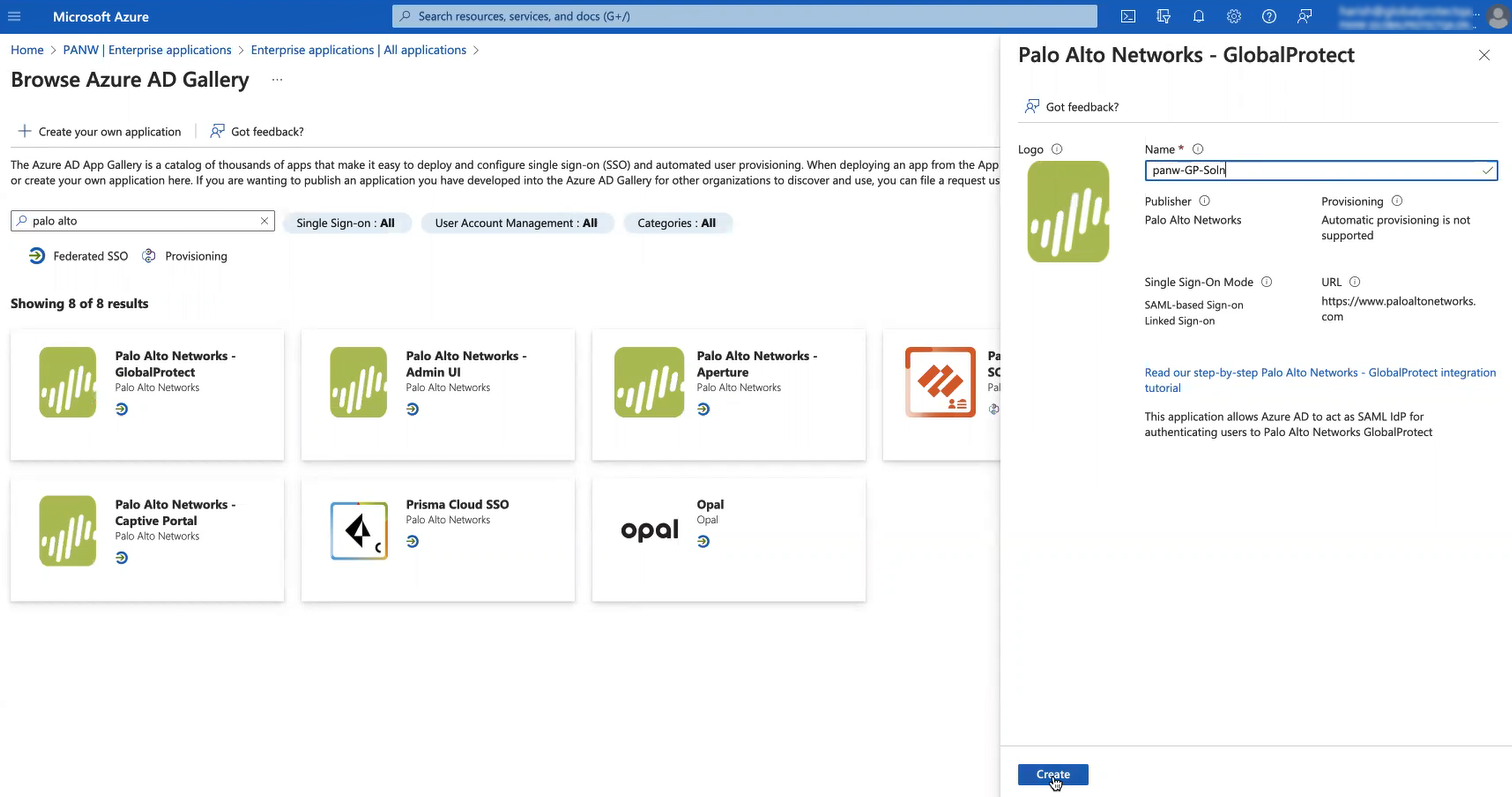Screen dimensions: 1512x797
Task: Go to Home breadcrumb
Action: pyautogui.click(x=27, y=50)
